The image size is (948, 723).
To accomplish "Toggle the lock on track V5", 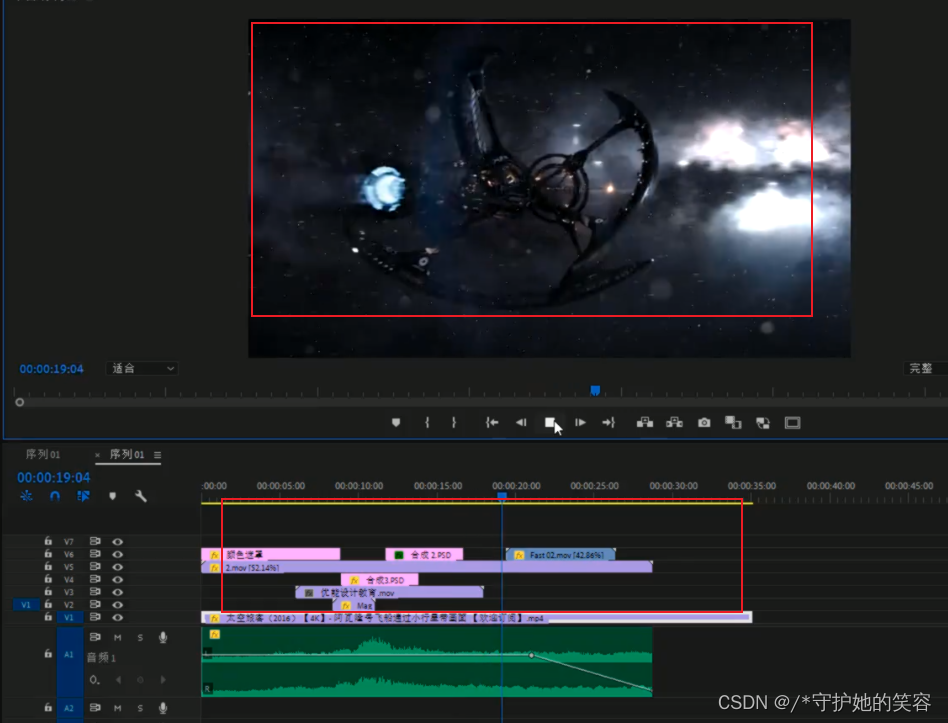I will click(x=48, y=566).
